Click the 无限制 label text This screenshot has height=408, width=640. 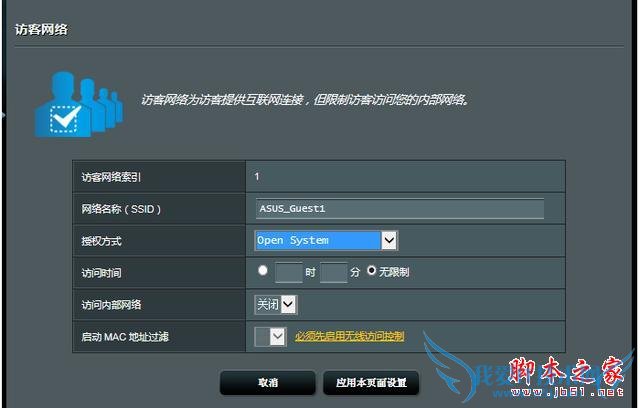click(394, 272)
